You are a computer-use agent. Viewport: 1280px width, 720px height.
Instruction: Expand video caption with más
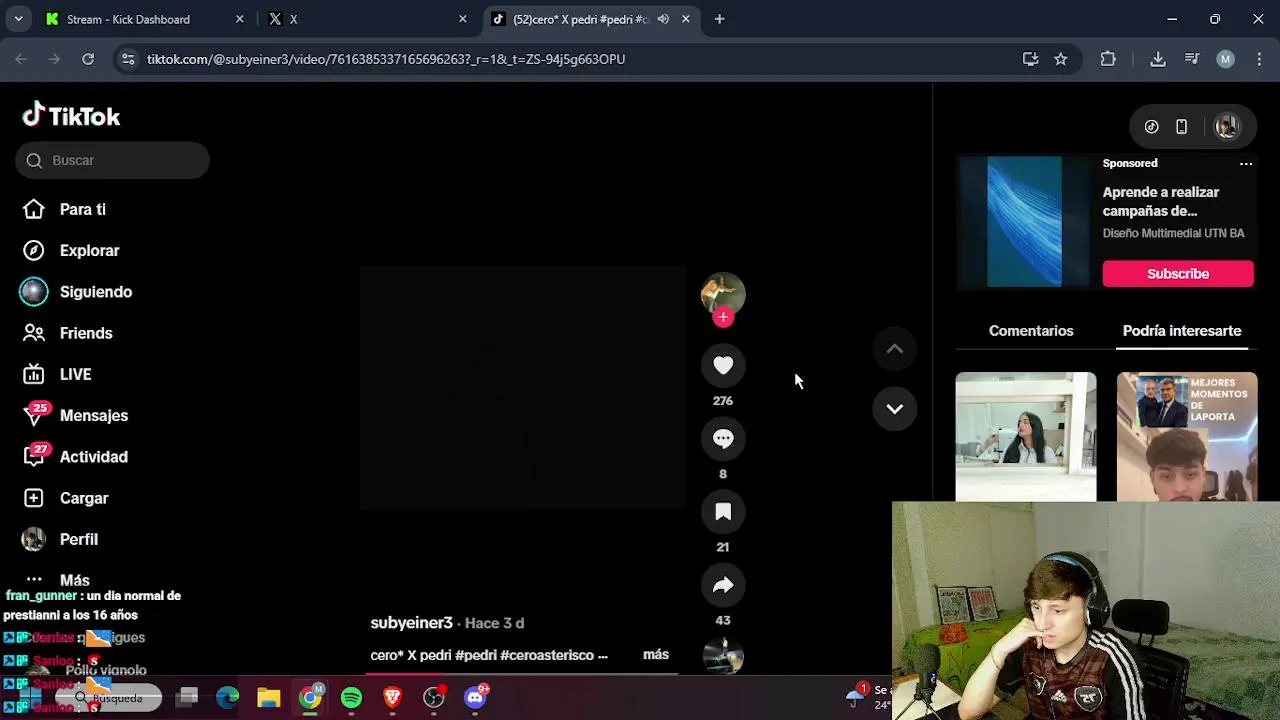(x=656, y=654)
